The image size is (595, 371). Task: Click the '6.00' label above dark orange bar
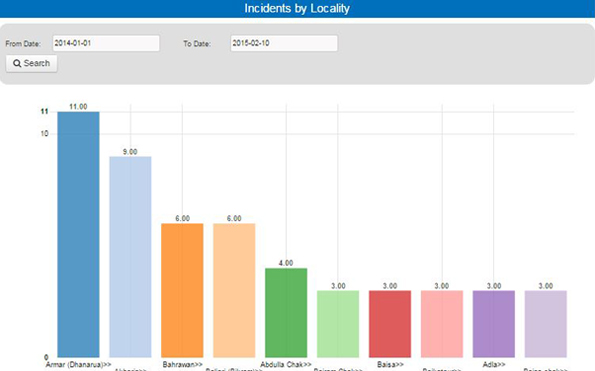tap(183, 219)
